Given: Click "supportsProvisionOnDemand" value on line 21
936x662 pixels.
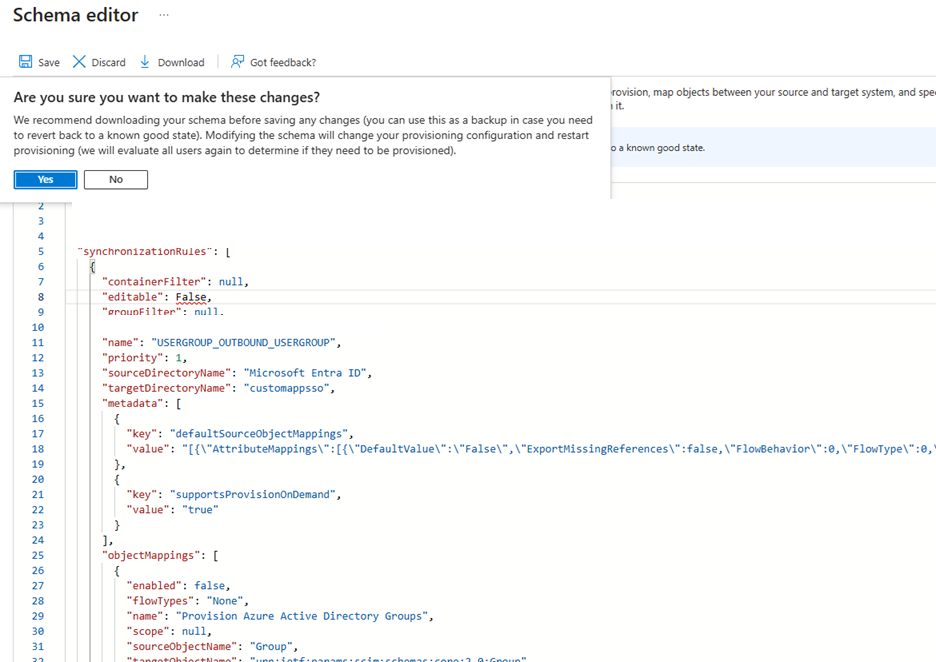Looking at the screenshot, I should (x=253, y=494).
